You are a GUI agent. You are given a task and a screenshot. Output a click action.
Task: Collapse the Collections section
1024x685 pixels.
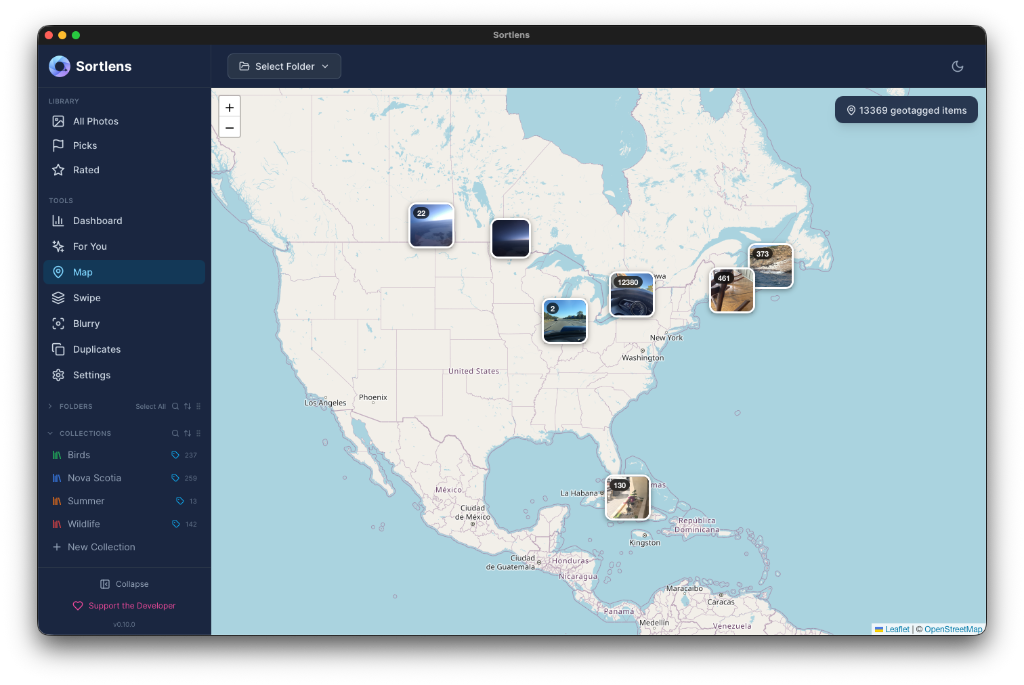pos(50,433)
